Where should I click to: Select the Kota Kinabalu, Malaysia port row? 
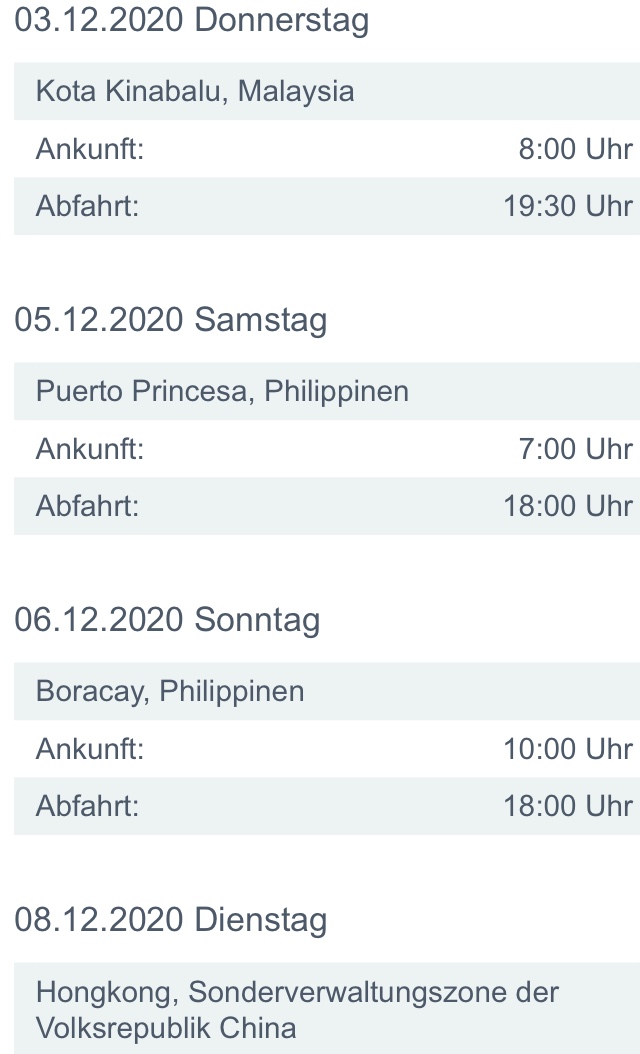tap(195, 92)
